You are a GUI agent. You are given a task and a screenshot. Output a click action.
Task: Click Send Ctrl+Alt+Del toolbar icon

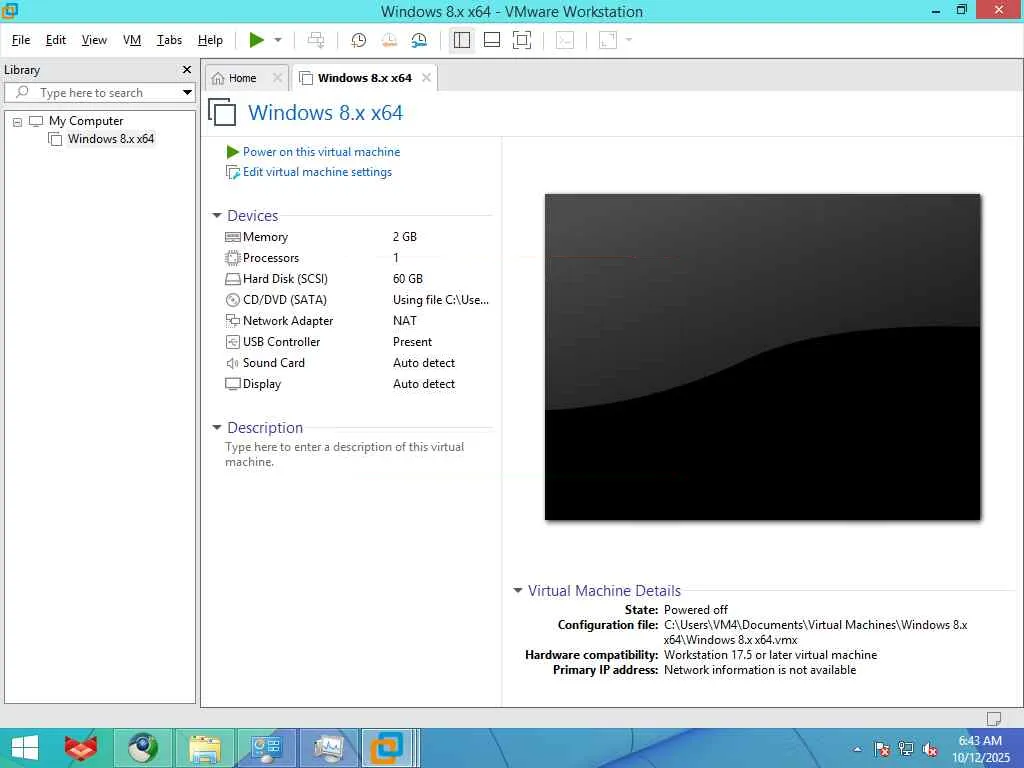316,40
